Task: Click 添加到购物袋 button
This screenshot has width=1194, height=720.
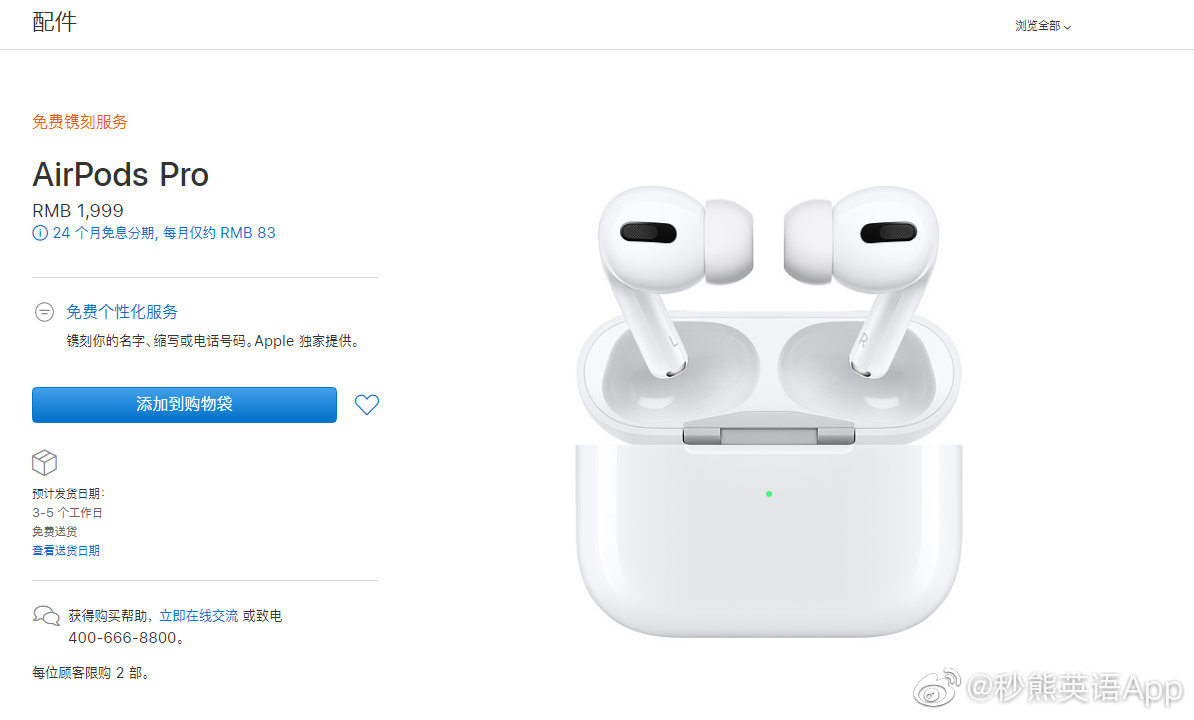Action: tap(184, 405)
